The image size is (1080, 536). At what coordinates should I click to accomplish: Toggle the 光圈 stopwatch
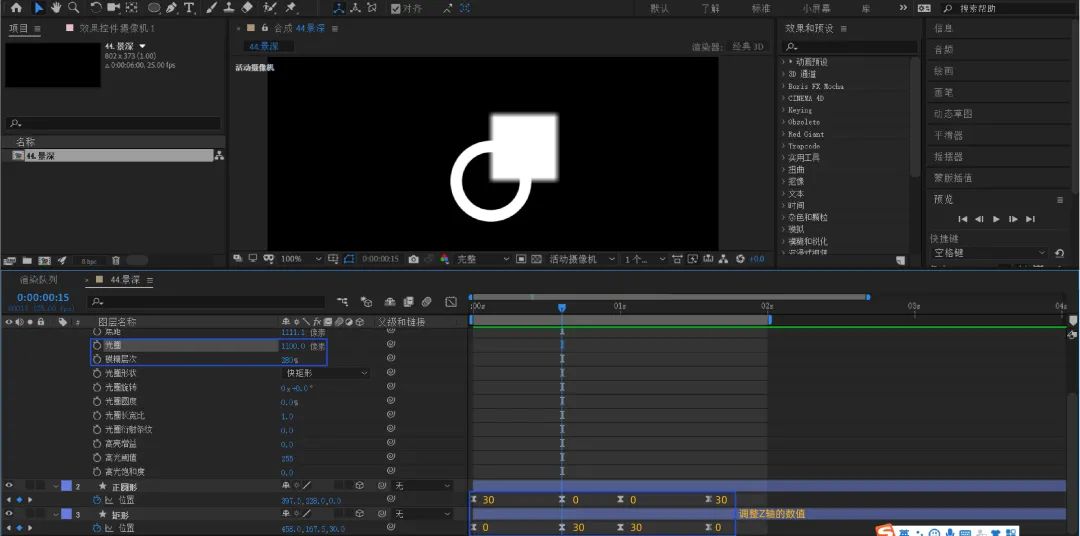click(97, 345)
